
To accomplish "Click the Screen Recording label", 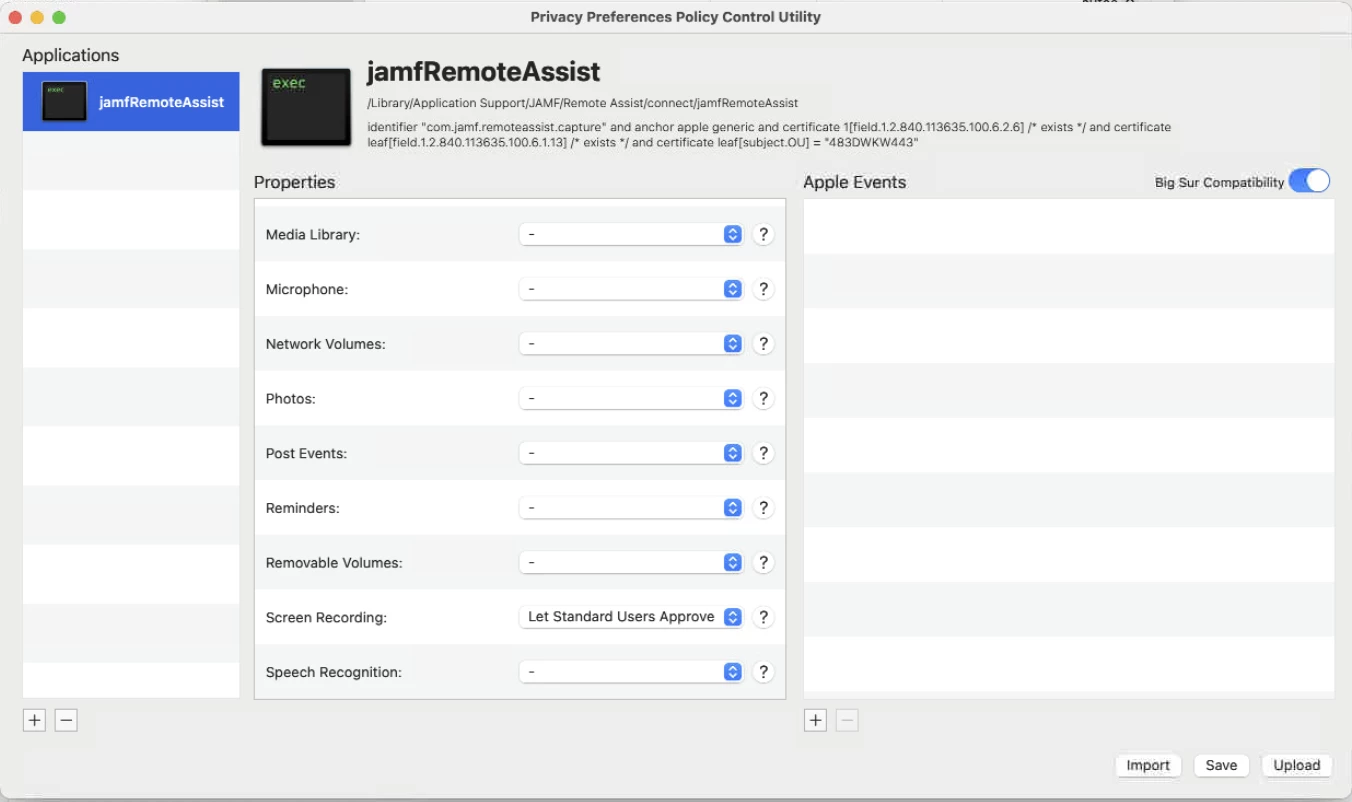I will pyautogui.click(x=326, y=618).
